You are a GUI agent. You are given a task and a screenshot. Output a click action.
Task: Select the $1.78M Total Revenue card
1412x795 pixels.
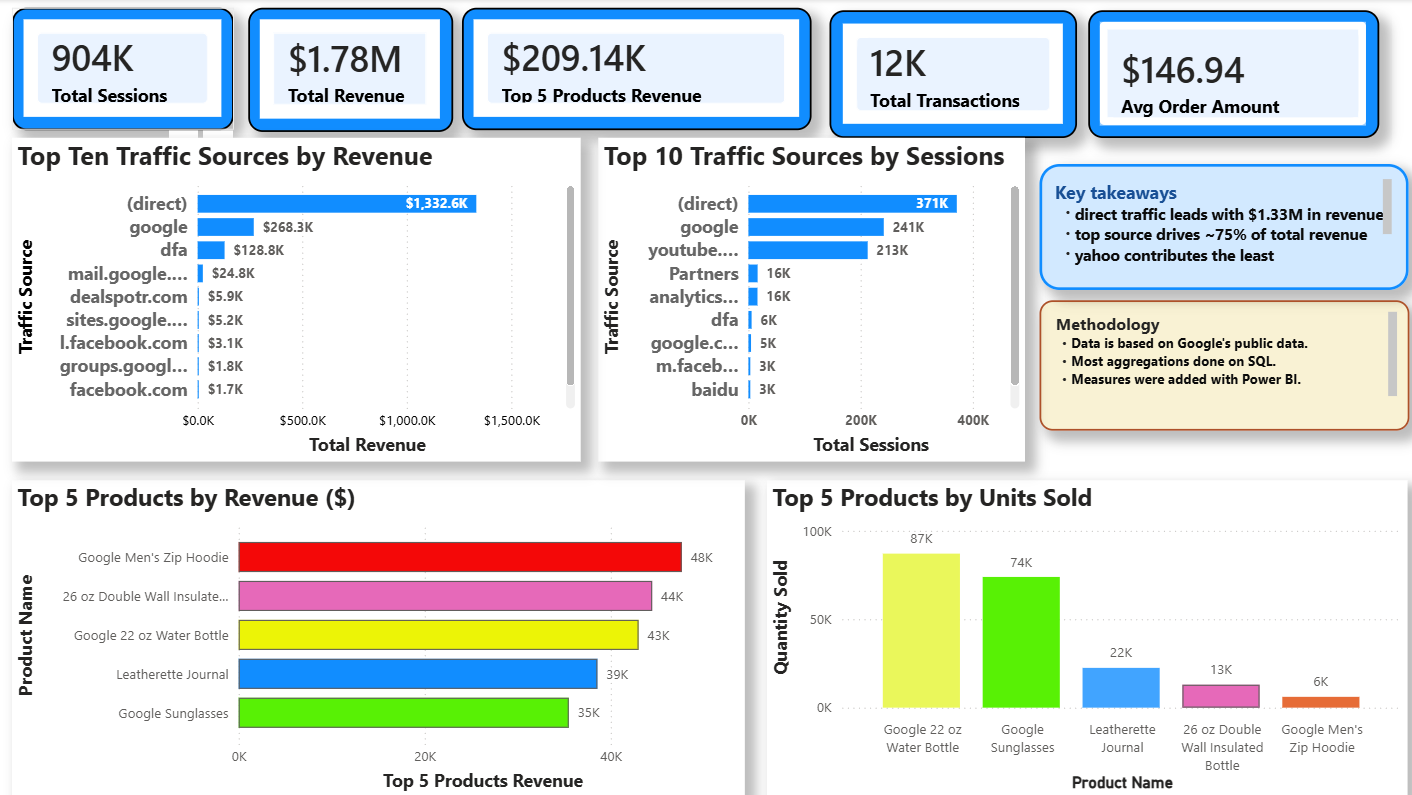(349, 69)
